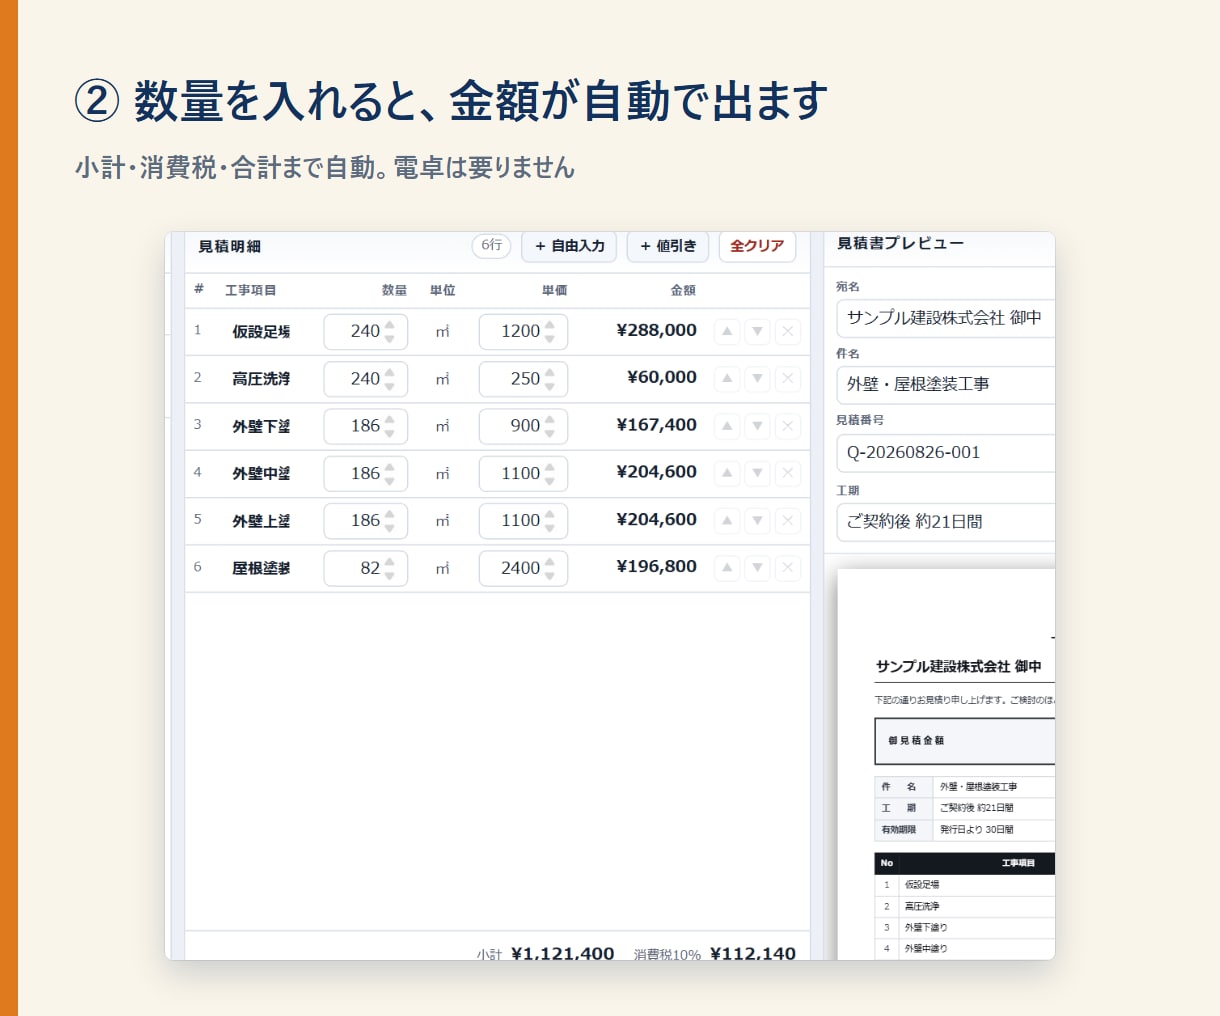Click the 仮設足場 item name

[x=261, y=332]
